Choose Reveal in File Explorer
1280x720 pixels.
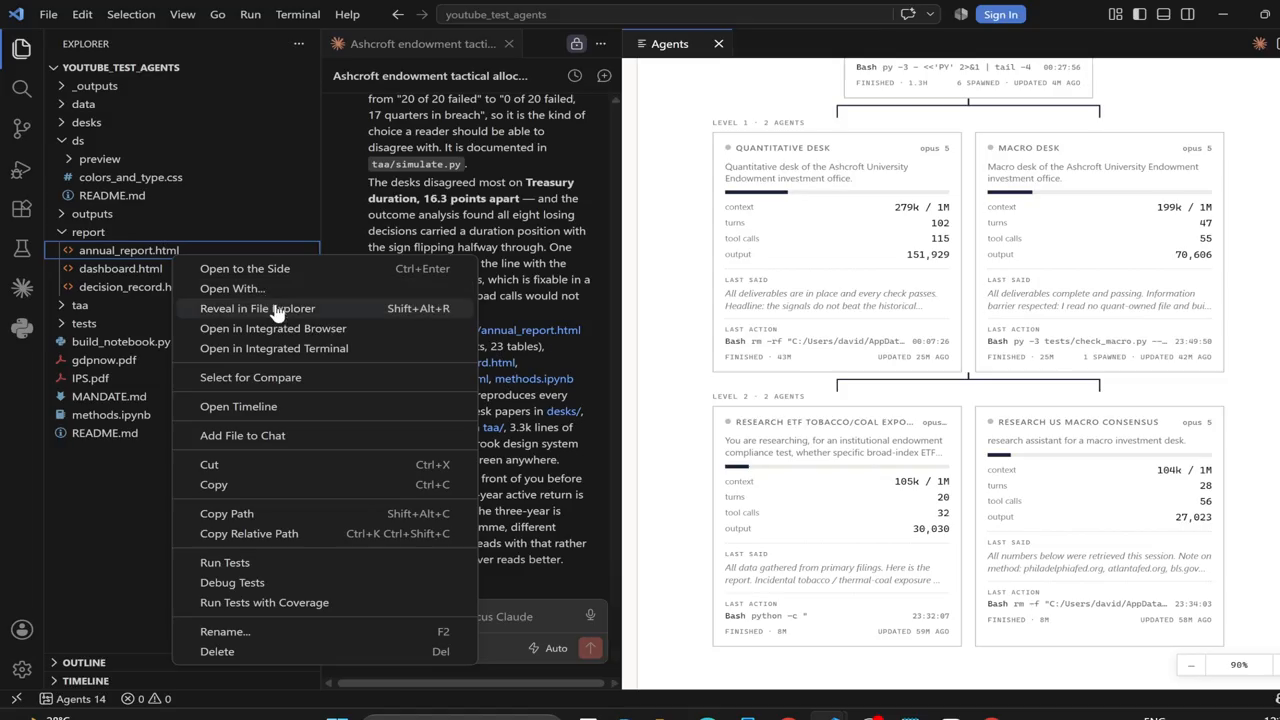click(x=325, y=308)
